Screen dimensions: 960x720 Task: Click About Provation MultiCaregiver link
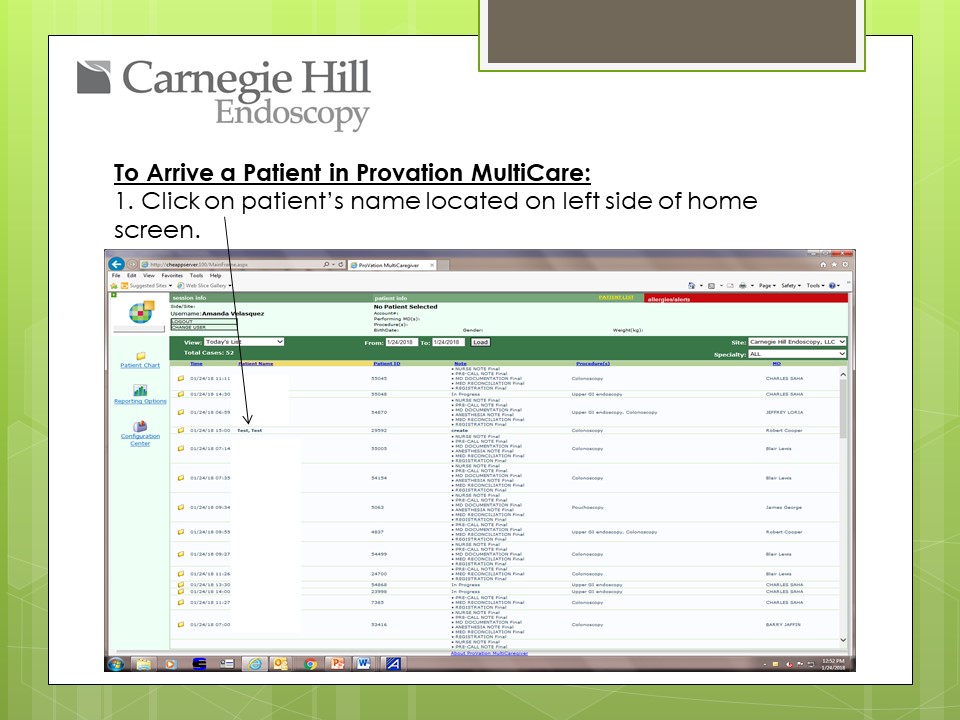coord(489,653)
